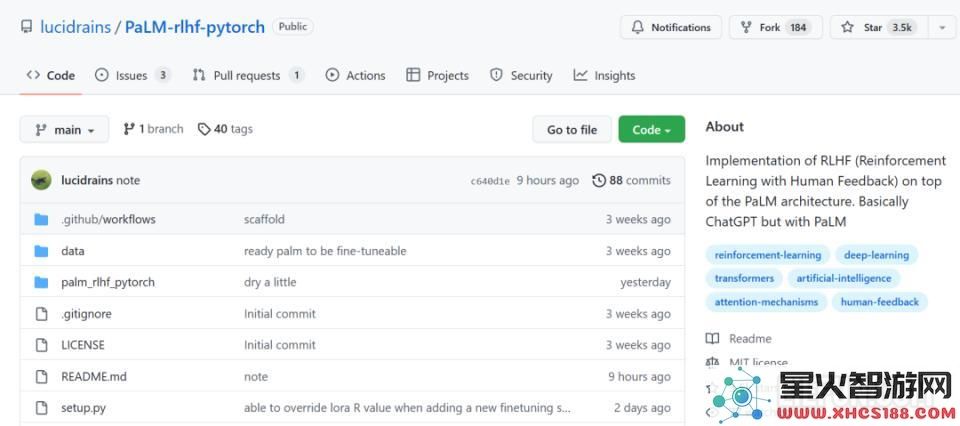Image resolution: width=960 pixels, height=426 pixels.
Task: Select the artificial-intelligence topic tag
Action: pyautogui.click(x=844, y=278)
